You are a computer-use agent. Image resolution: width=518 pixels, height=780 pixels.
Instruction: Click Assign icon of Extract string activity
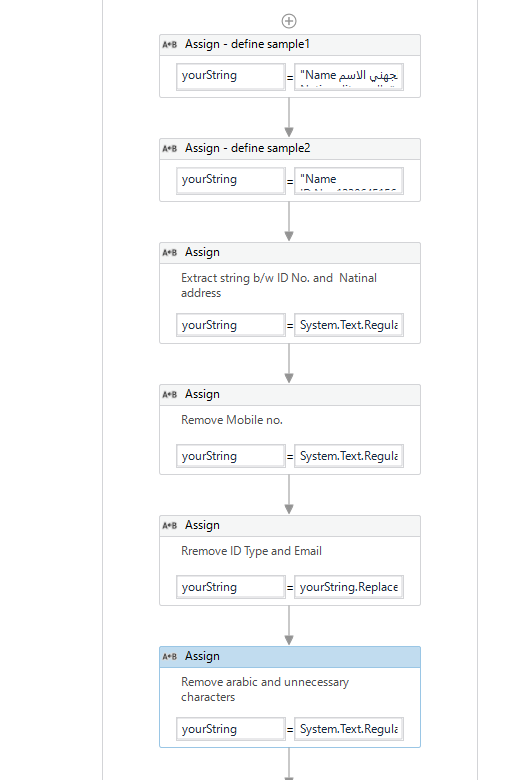coord(170,253)
